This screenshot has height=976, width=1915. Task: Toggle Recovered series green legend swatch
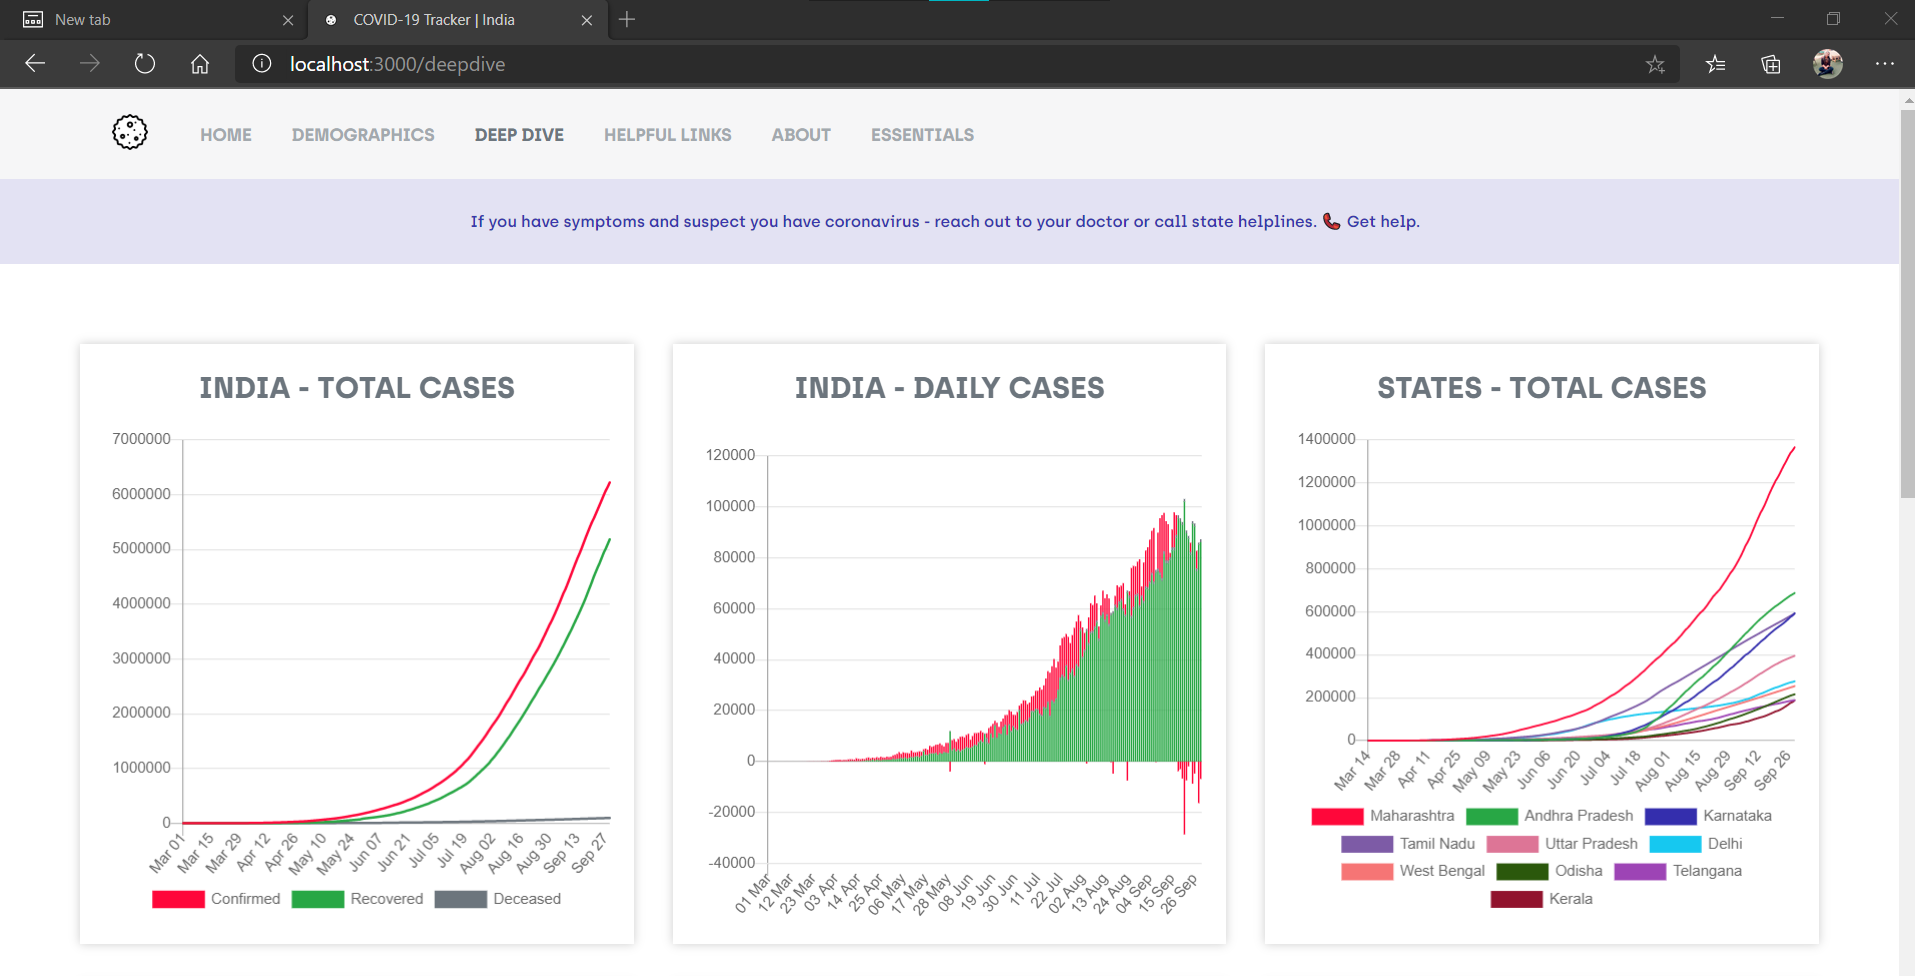318,899
